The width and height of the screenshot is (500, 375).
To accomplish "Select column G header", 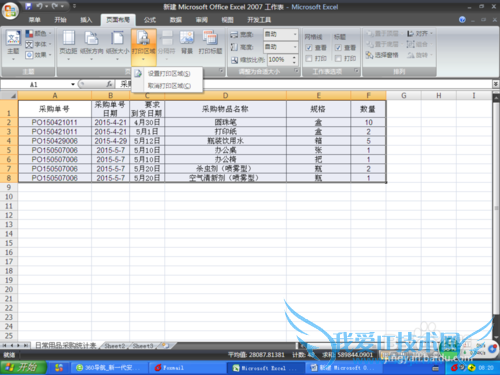I will pos(404,96).
